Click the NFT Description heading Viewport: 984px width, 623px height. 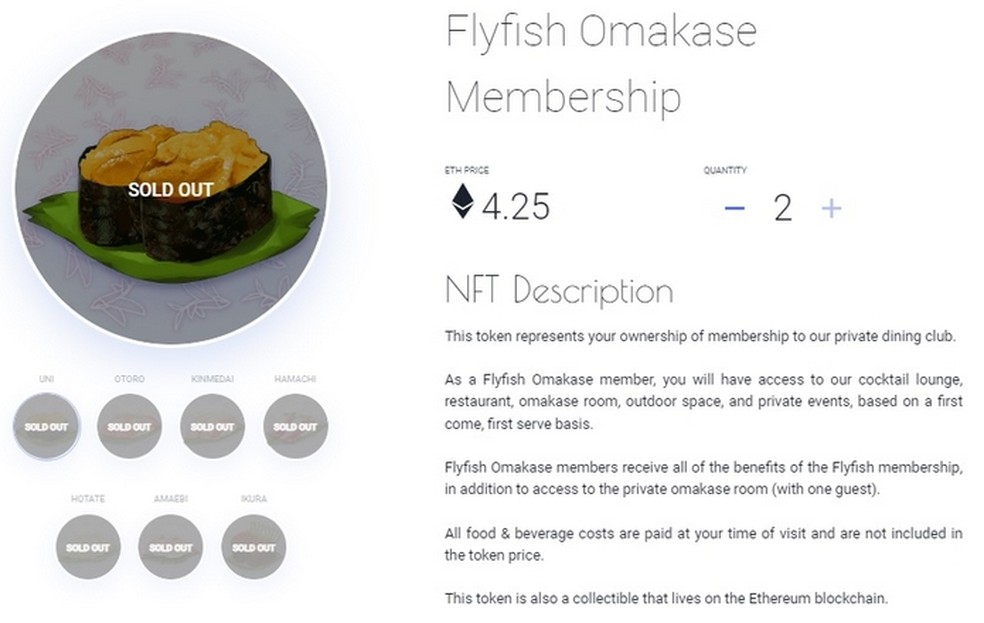pyautogui.click(x=559, y=290)
